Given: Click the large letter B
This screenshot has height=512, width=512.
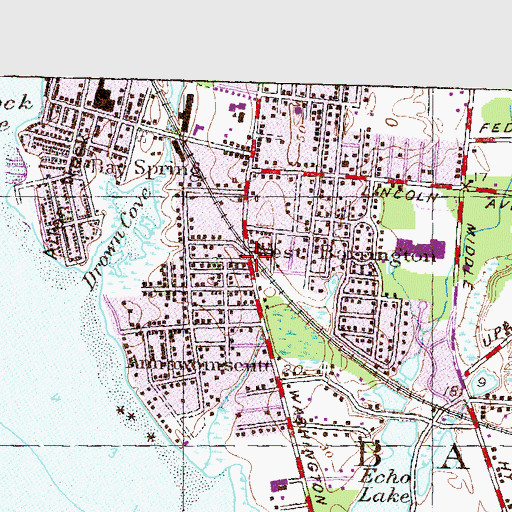Looking at the screenshot, I should (369, 454).
